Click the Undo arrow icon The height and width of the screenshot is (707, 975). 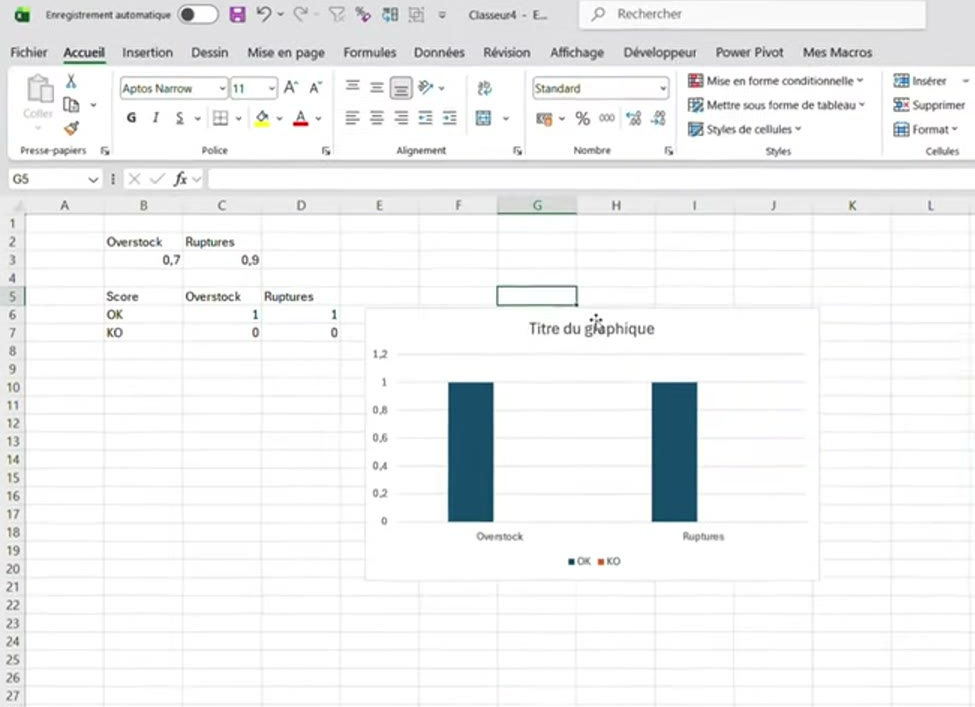pyautogui.click(x=263, y=14)
